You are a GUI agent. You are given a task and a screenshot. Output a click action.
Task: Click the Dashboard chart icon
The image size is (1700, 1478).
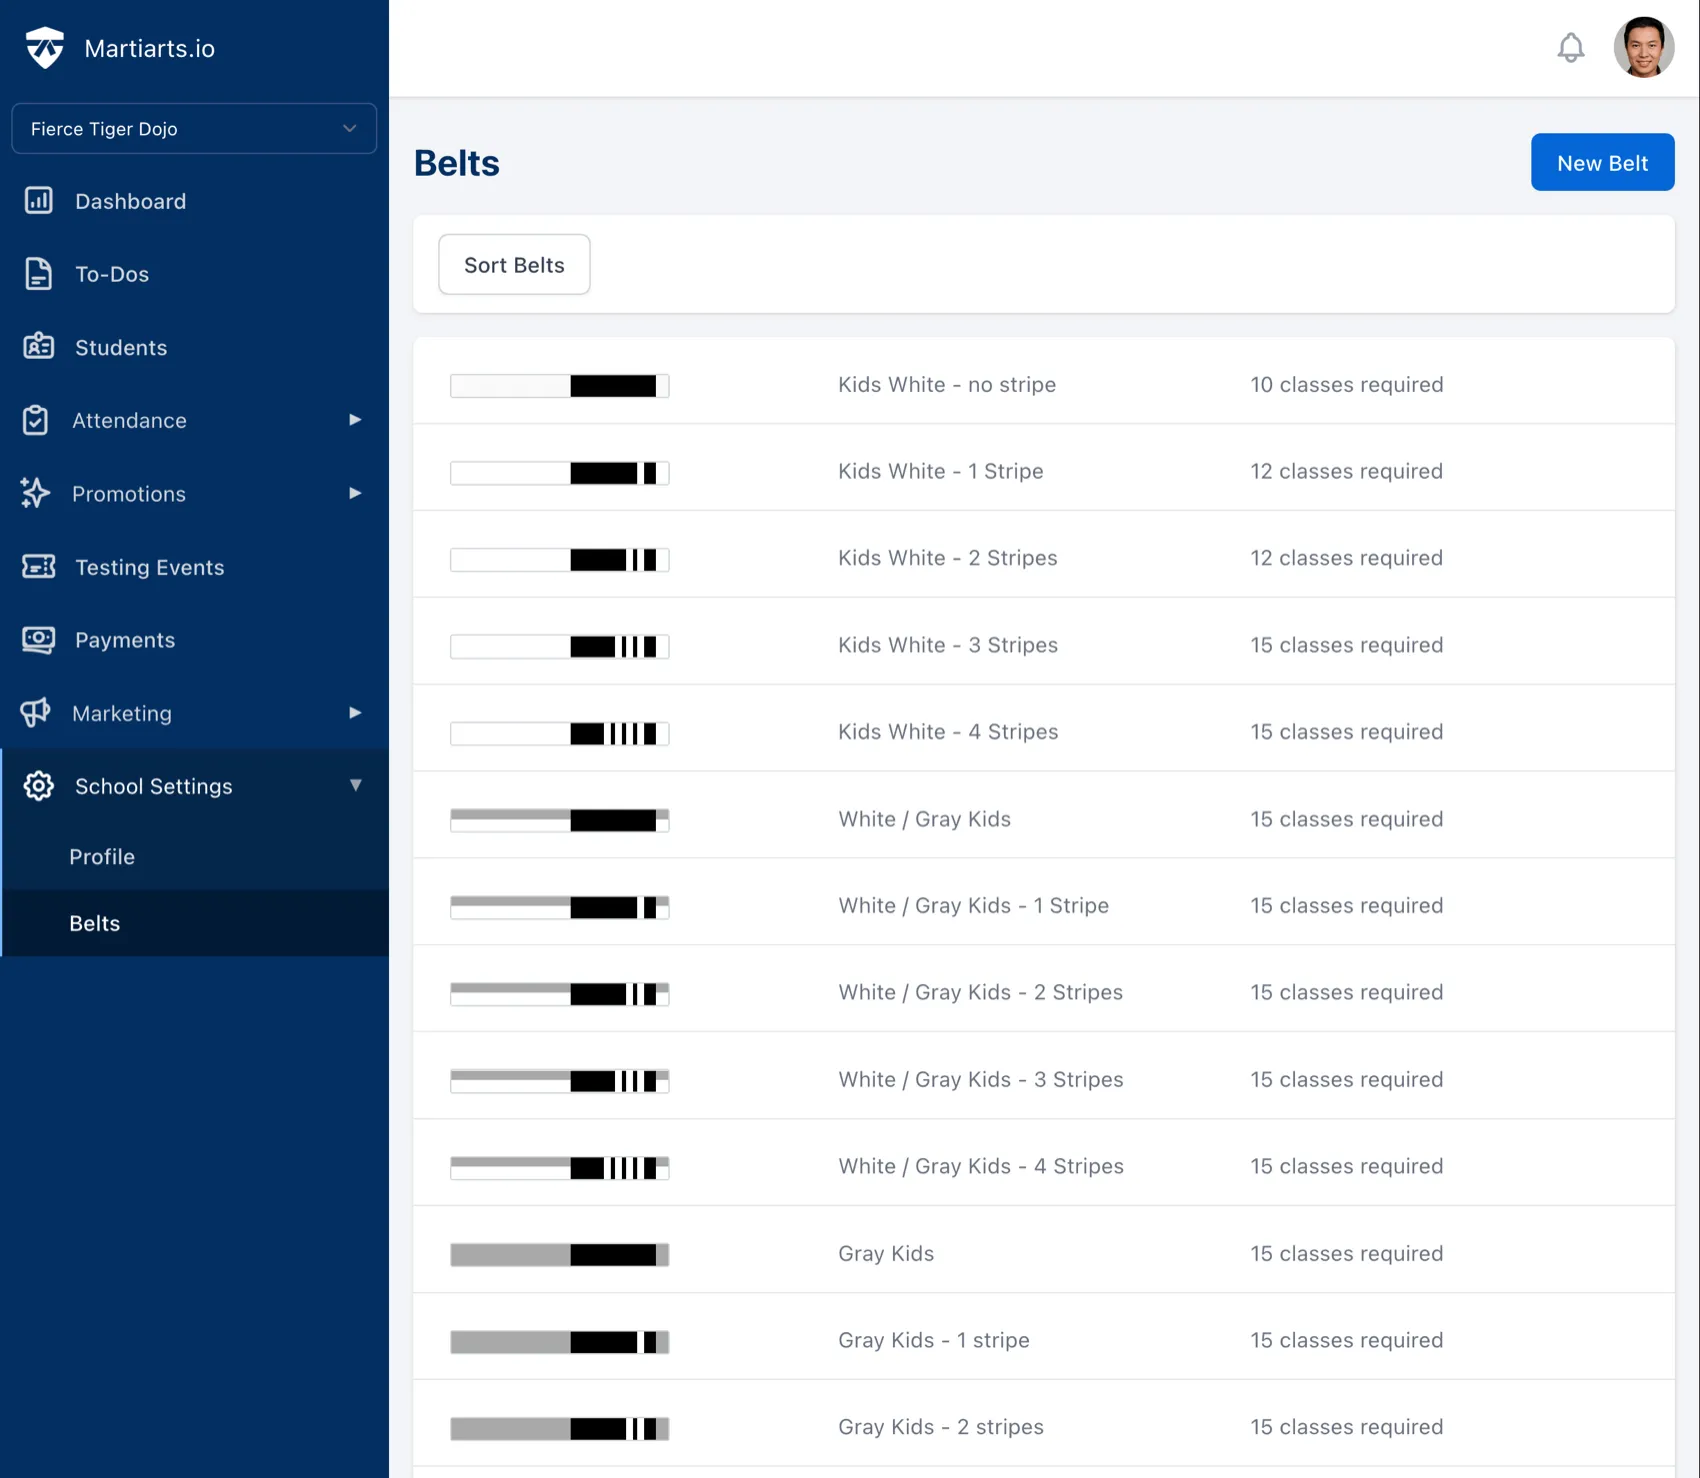click(38, 201)
